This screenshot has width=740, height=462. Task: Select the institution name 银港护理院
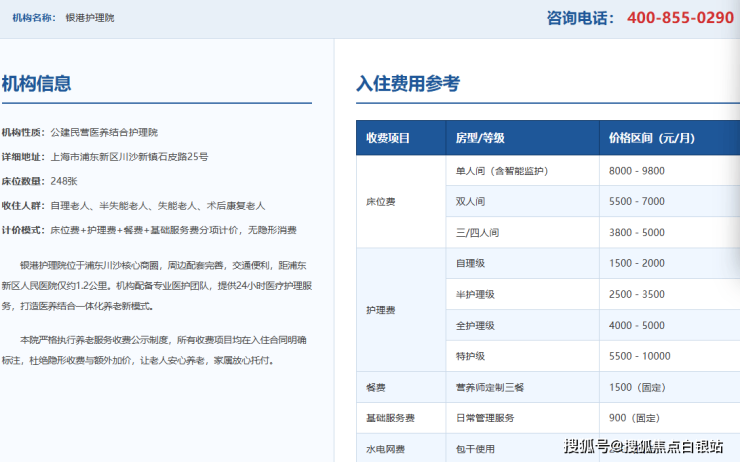[x=90, y=18]
